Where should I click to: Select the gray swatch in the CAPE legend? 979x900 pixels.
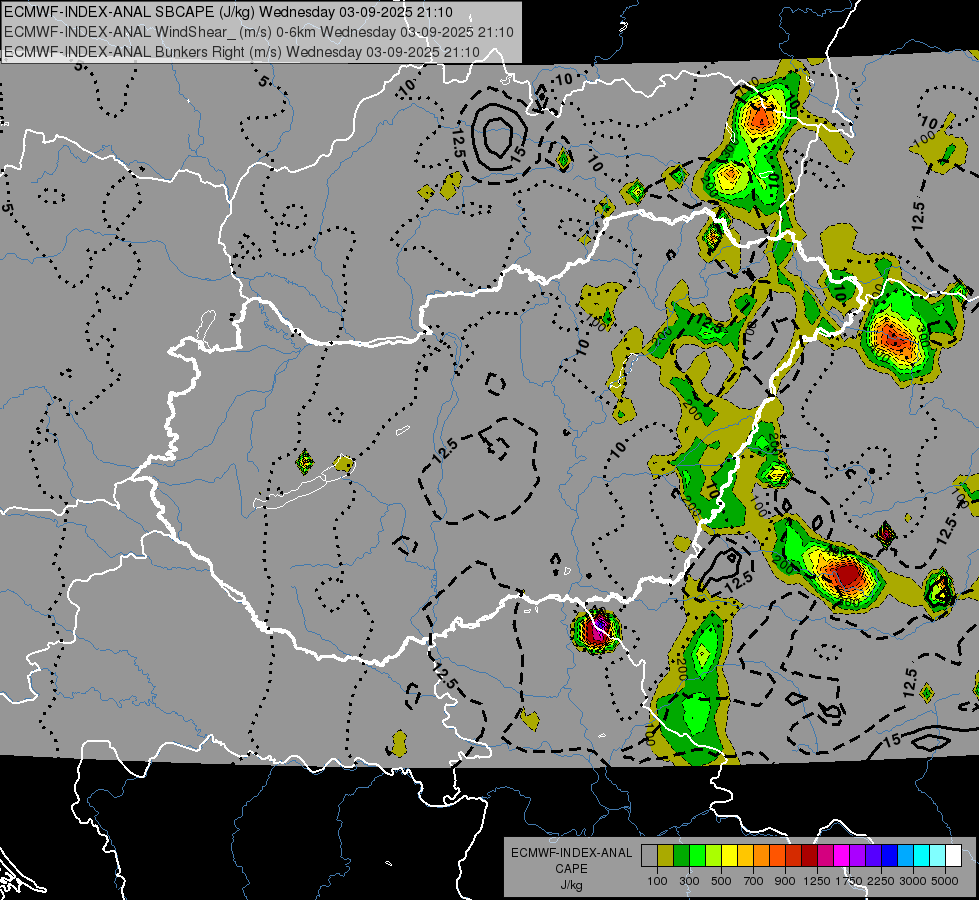(x=649, y=855)
